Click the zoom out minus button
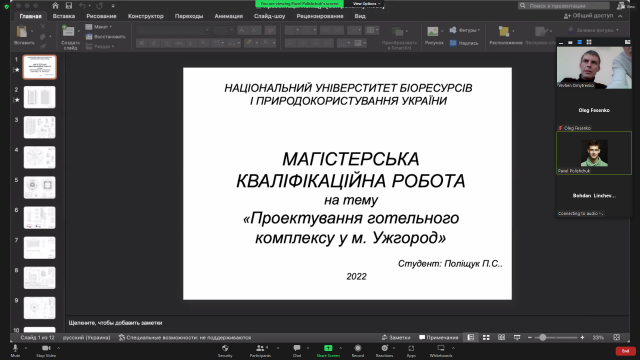640x360 pixels. pos(530,338)
